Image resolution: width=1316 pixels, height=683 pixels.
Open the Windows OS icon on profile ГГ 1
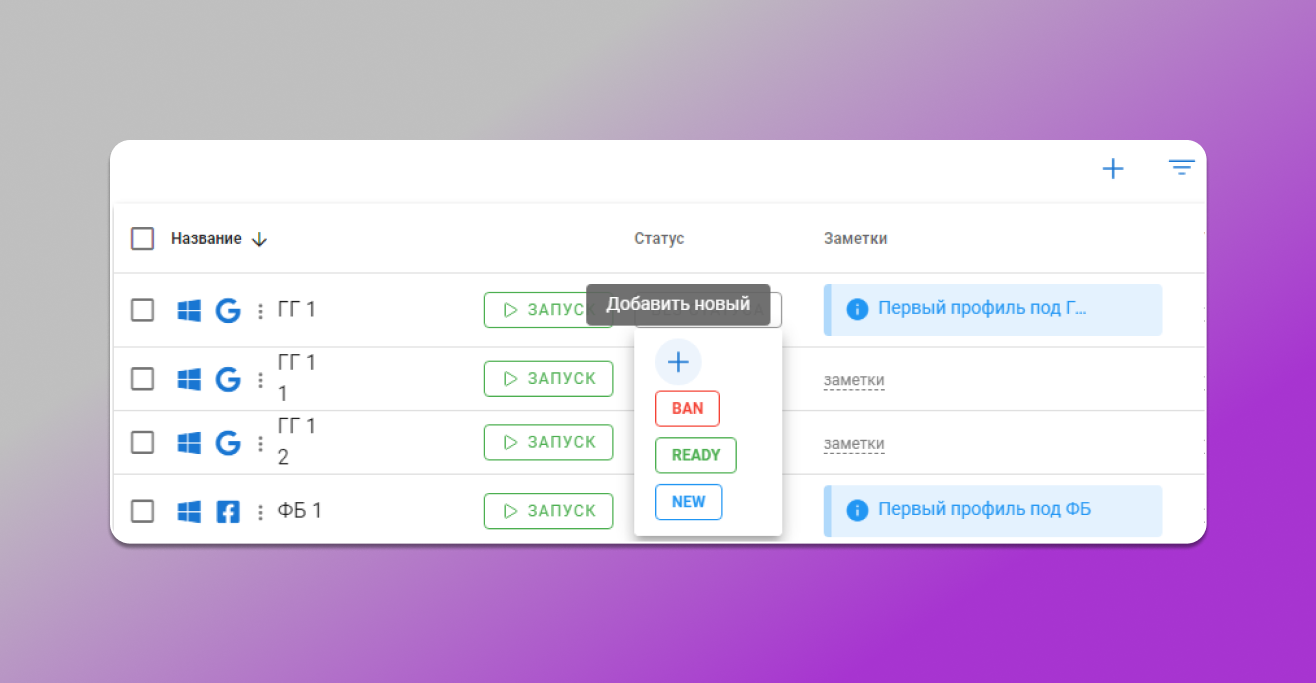188,310
